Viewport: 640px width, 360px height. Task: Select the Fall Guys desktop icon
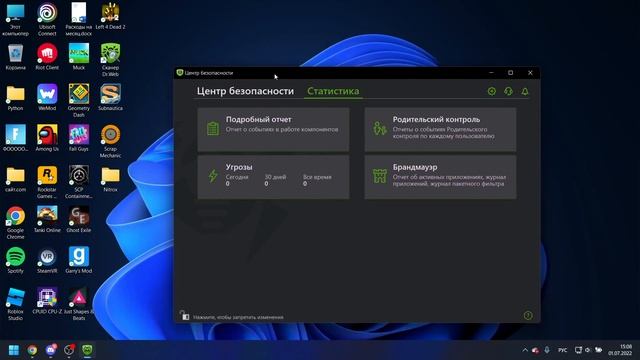click(79, 138)
